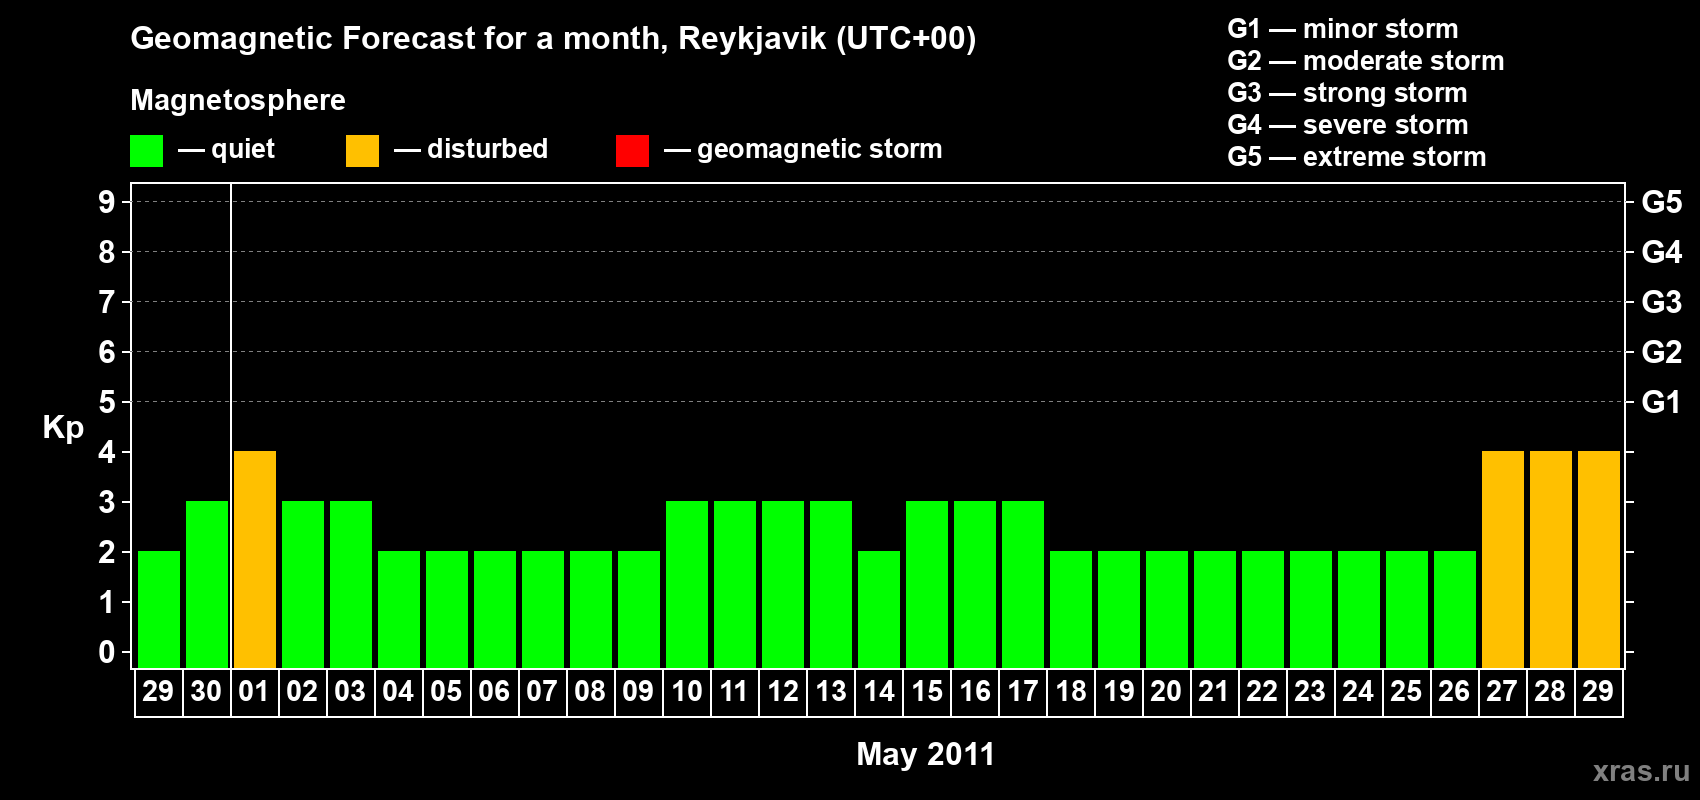
Task: Click the date label 05 on axis
Action: [446, 692]
